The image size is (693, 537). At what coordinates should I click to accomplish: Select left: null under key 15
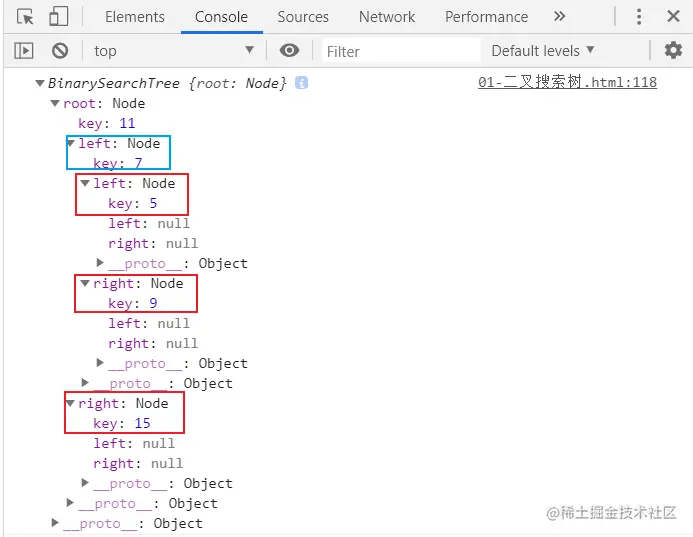click(x=134, y=443)
